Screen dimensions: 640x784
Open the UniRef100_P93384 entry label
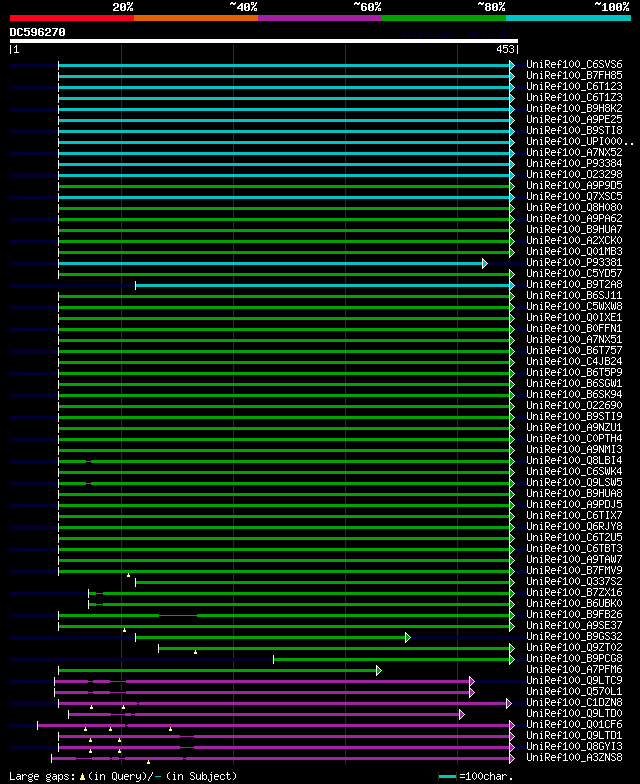[574, 164]
